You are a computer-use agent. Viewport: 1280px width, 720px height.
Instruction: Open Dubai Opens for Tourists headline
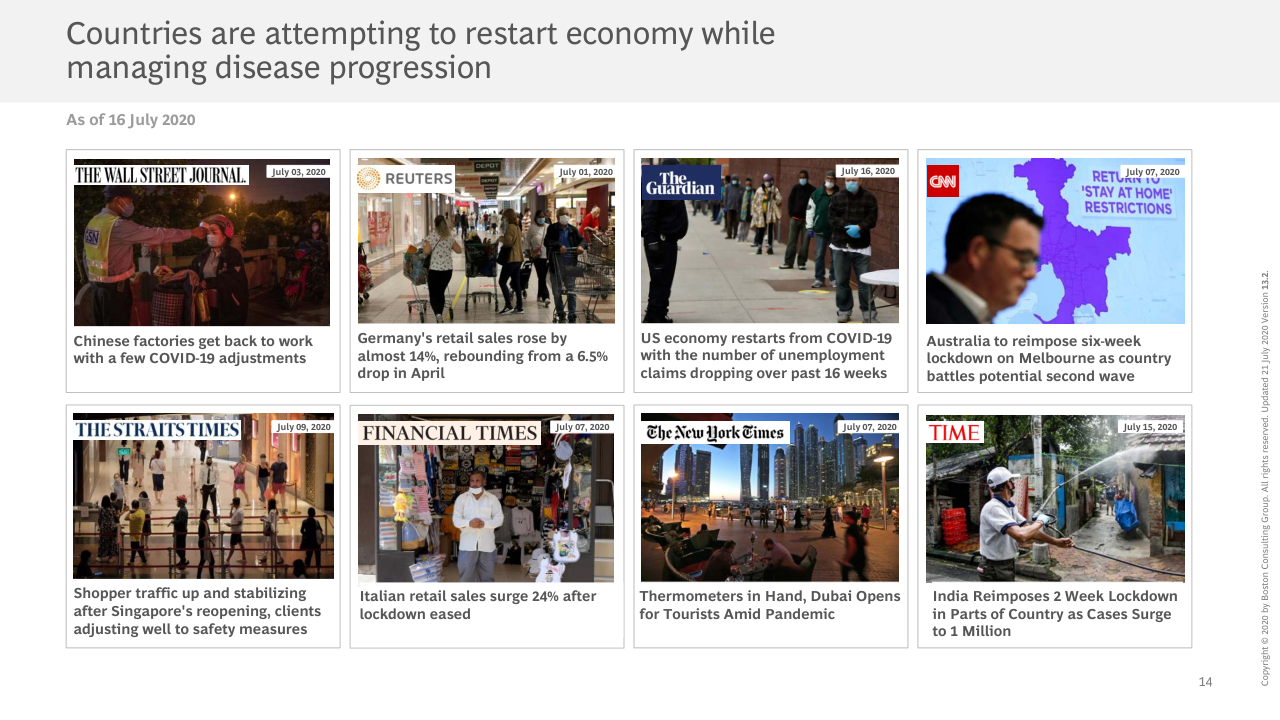click(770, 605)
